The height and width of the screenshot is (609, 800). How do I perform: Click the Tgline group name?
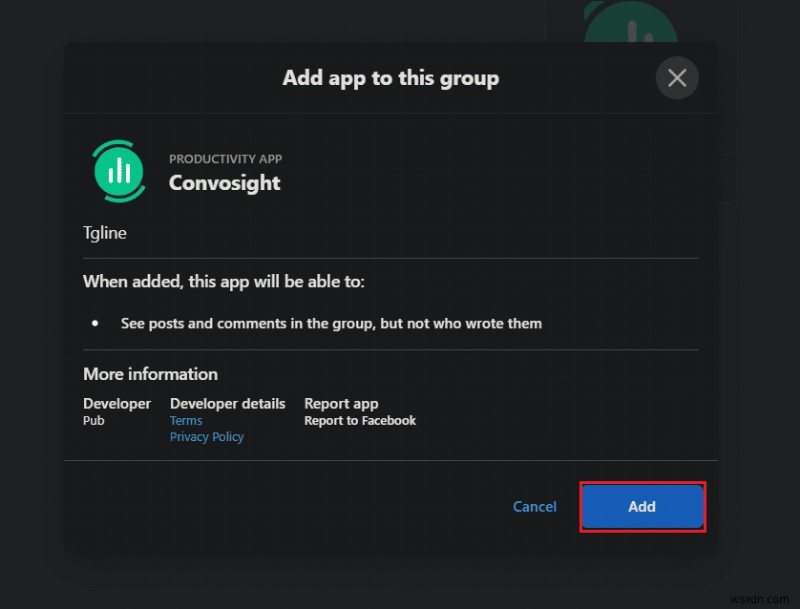pos(105,233)
